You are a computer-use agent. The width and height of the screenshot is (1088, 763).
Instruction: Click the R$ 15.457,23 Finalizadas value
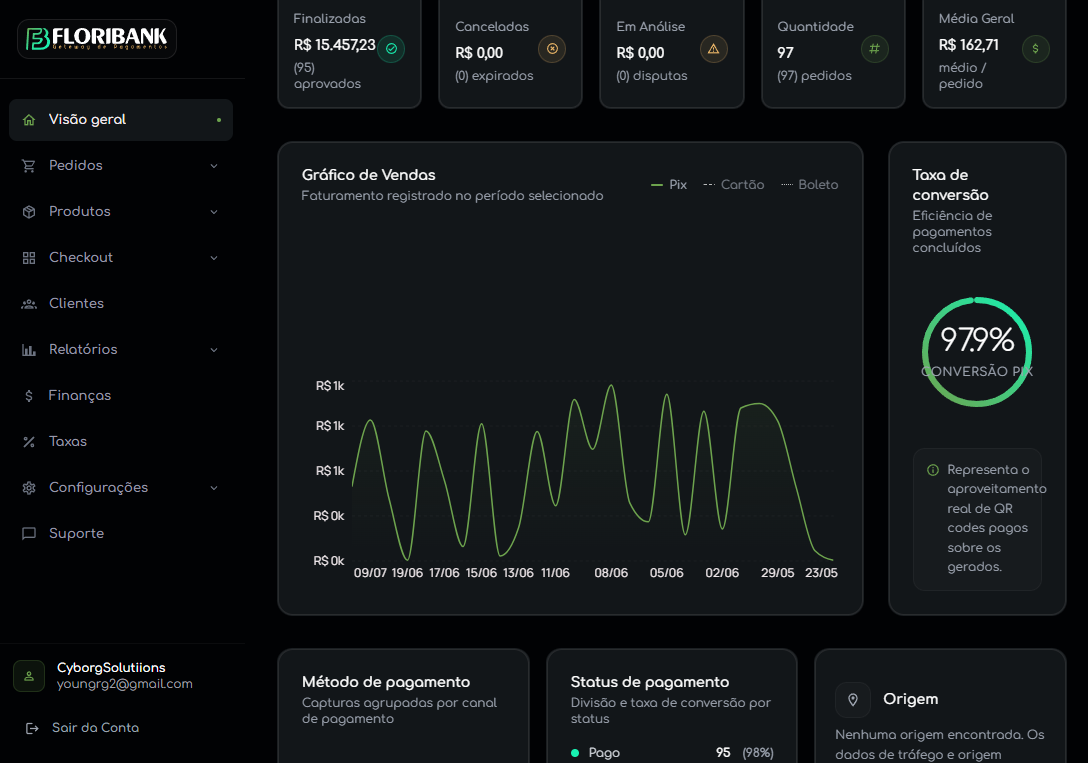point(334,45)
